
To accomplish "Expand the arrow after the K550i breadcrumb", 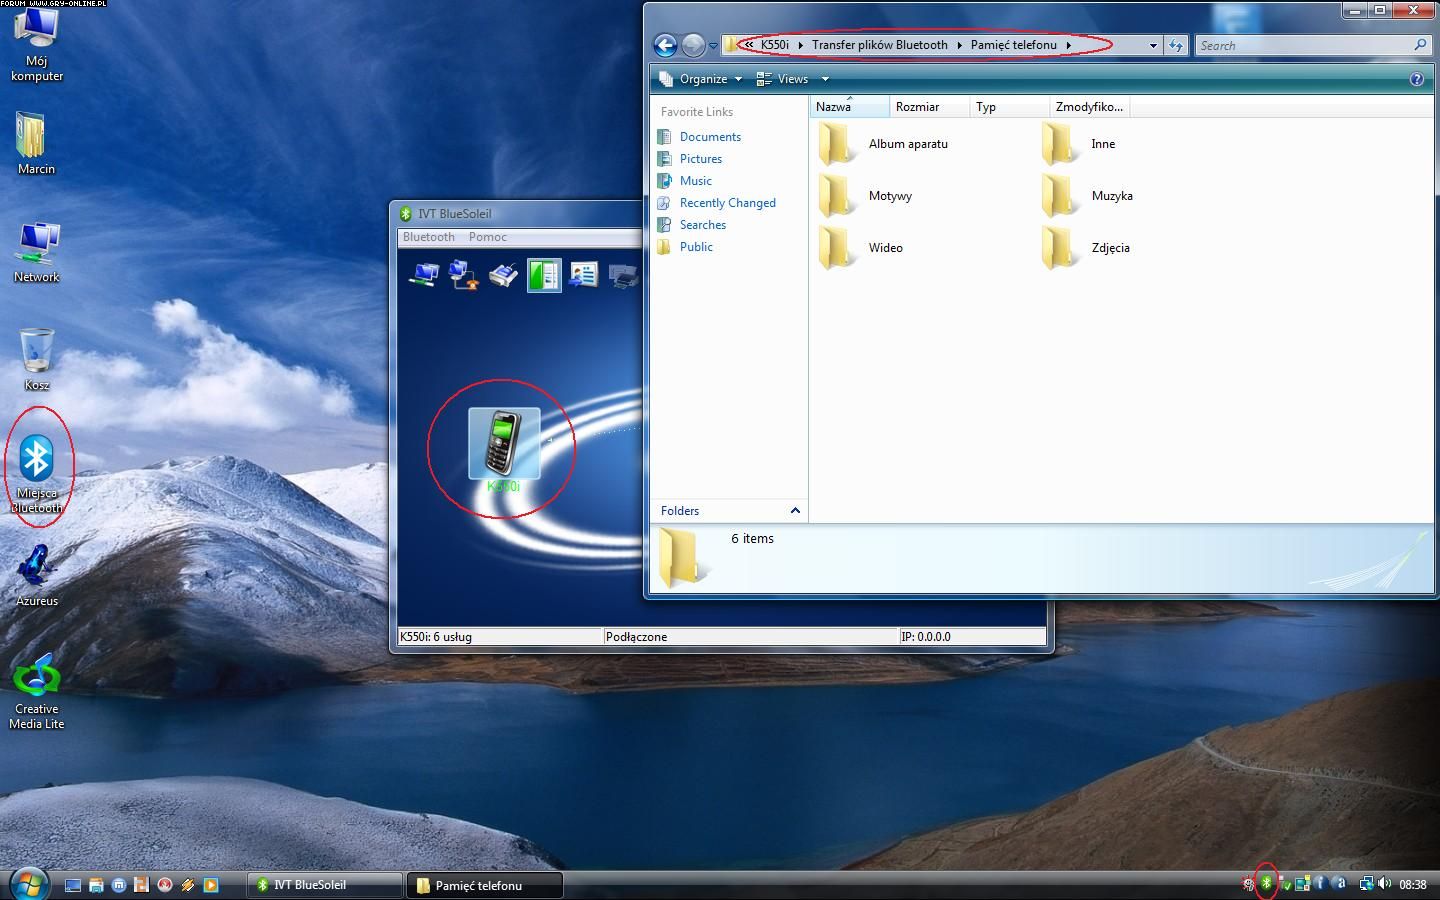I will 801,45.
